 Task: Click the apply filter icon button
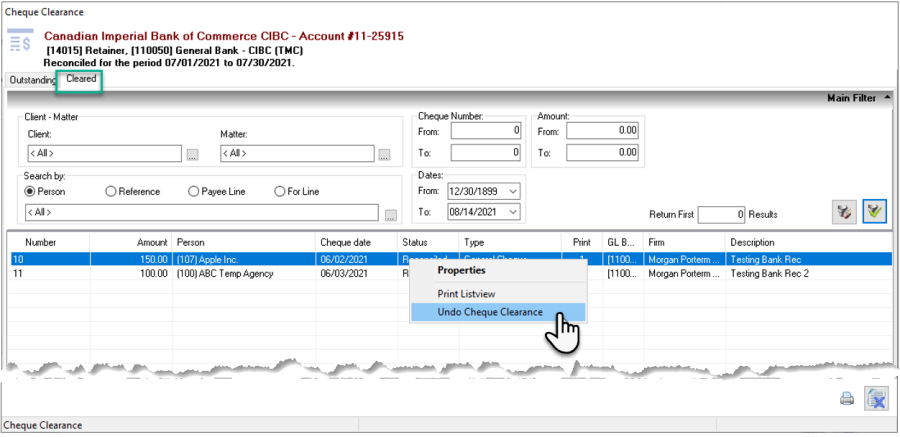click(875, 212)
